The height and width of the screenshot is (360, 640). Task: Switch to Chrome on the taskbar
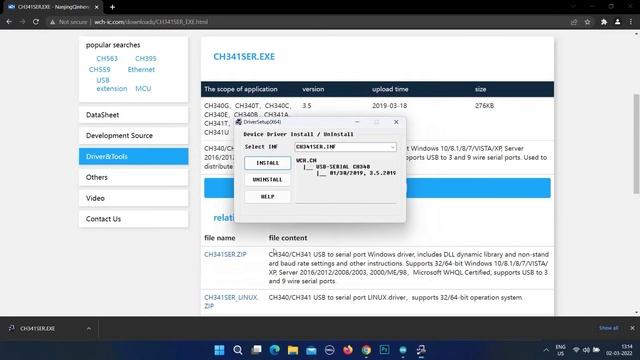[x=366, y=350]
